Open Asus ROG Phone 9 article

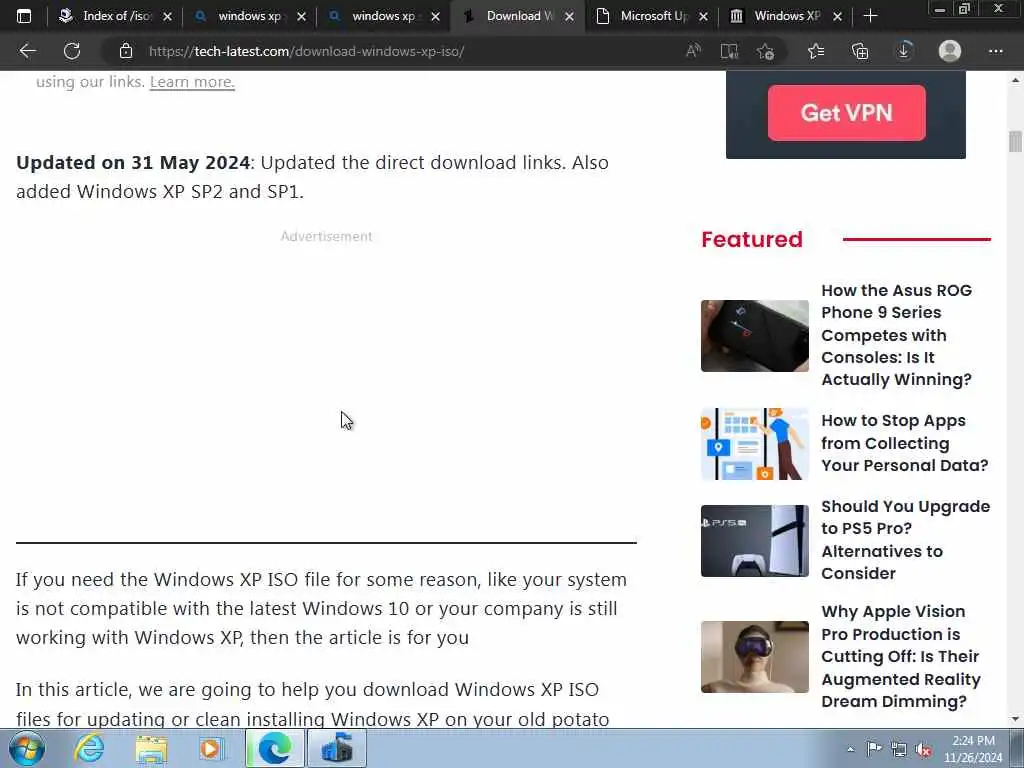896,334
